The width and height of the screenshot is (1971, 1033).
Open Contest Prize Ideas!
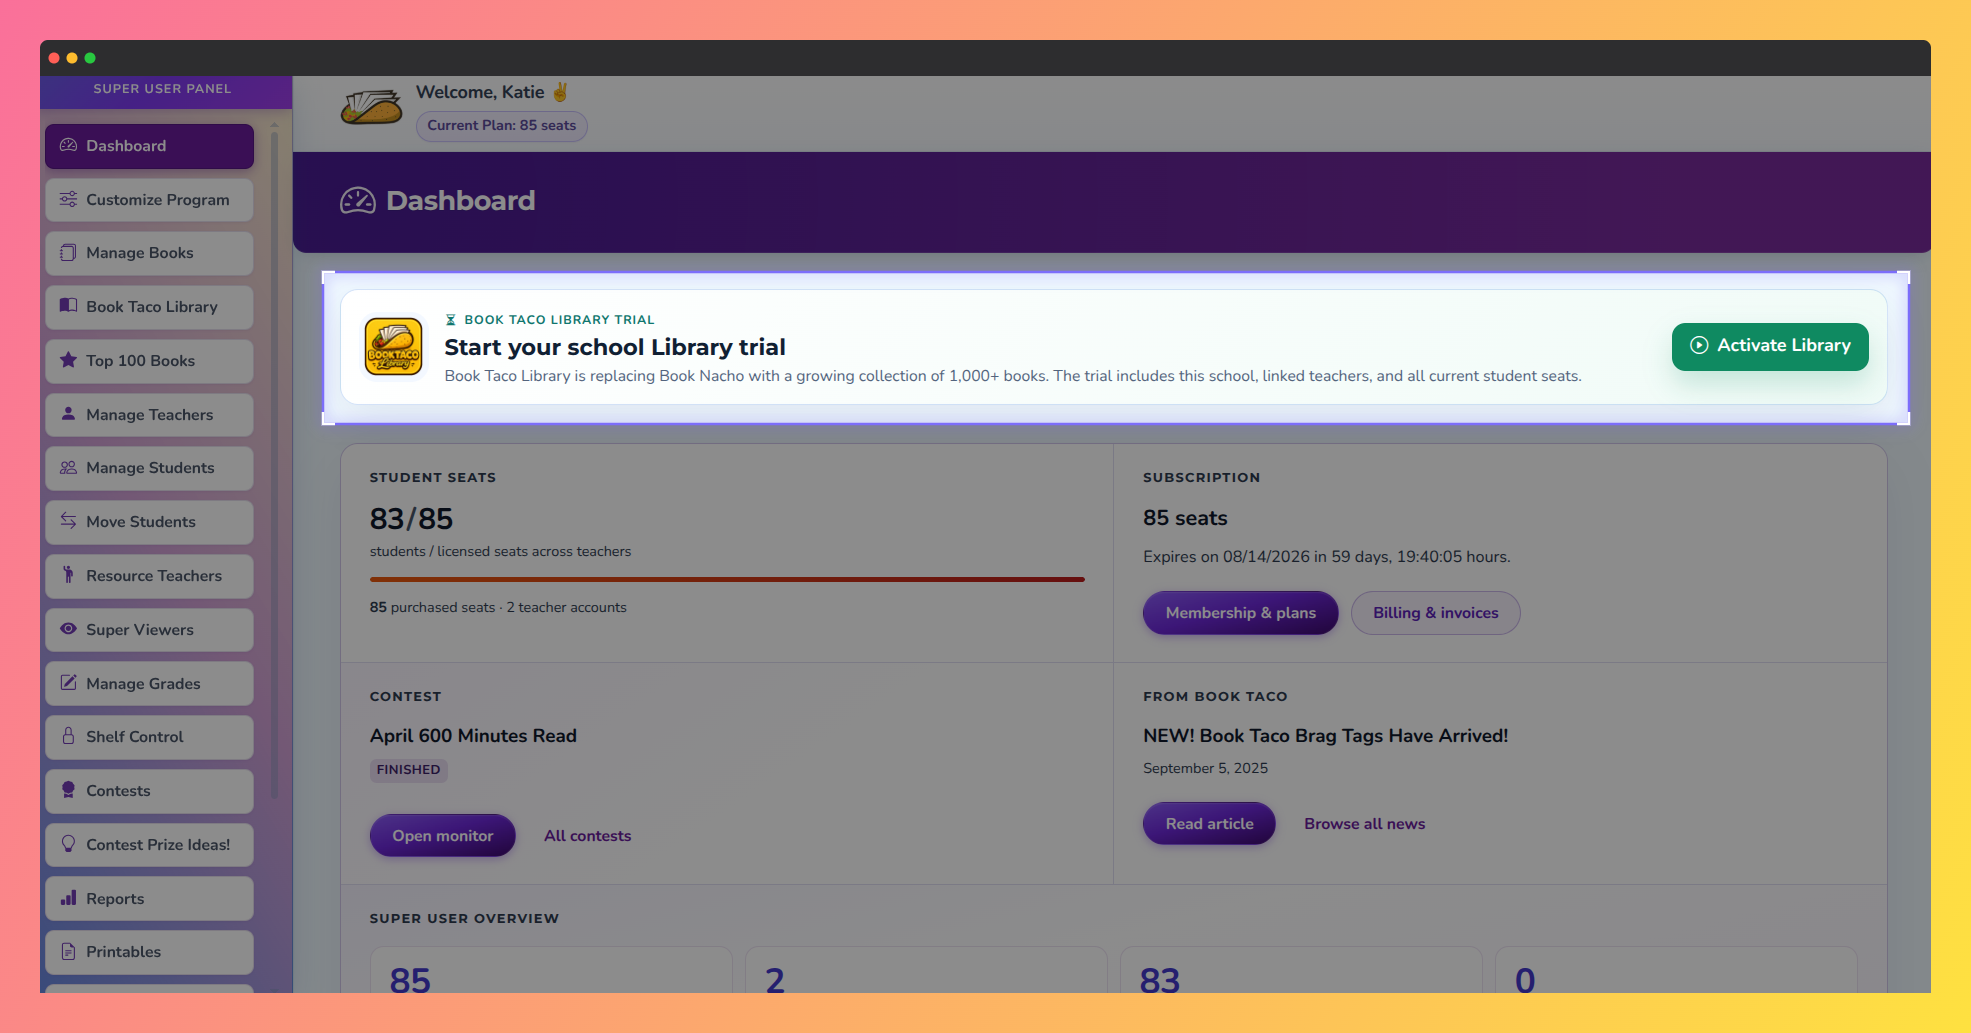pyautogui.click(x=149, y=844)
